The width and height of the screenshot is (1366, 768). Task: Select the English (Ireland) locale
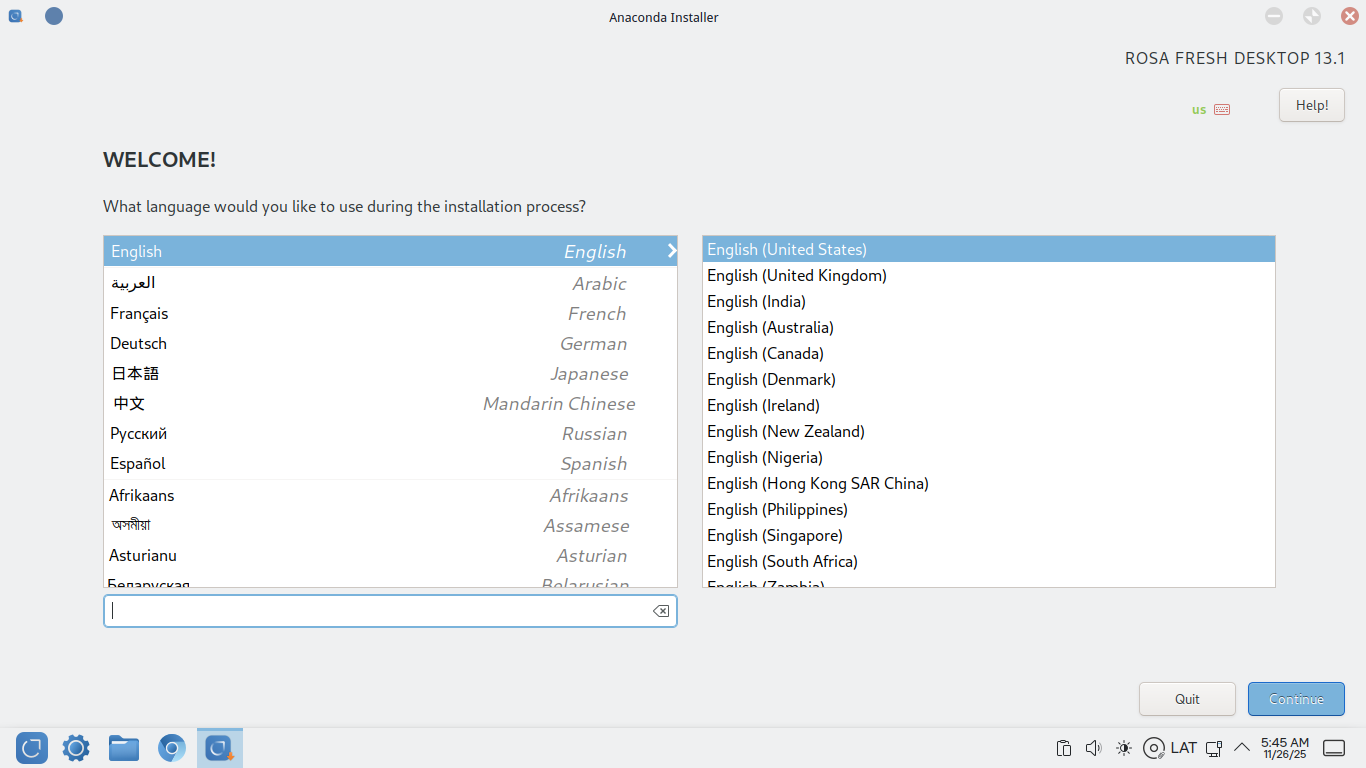click(x=989, y=405)
